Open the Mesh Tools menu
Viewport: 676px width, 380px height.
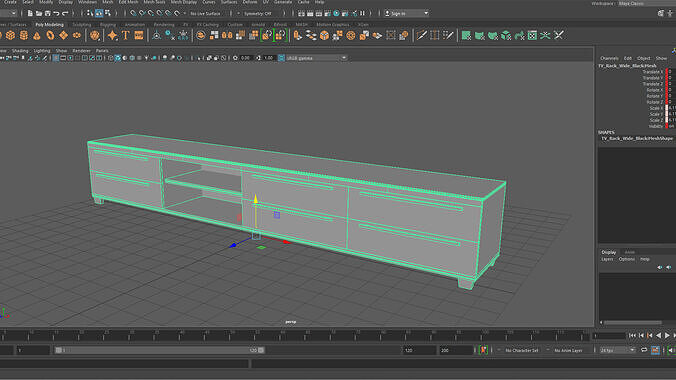click(x=154, y=2)
